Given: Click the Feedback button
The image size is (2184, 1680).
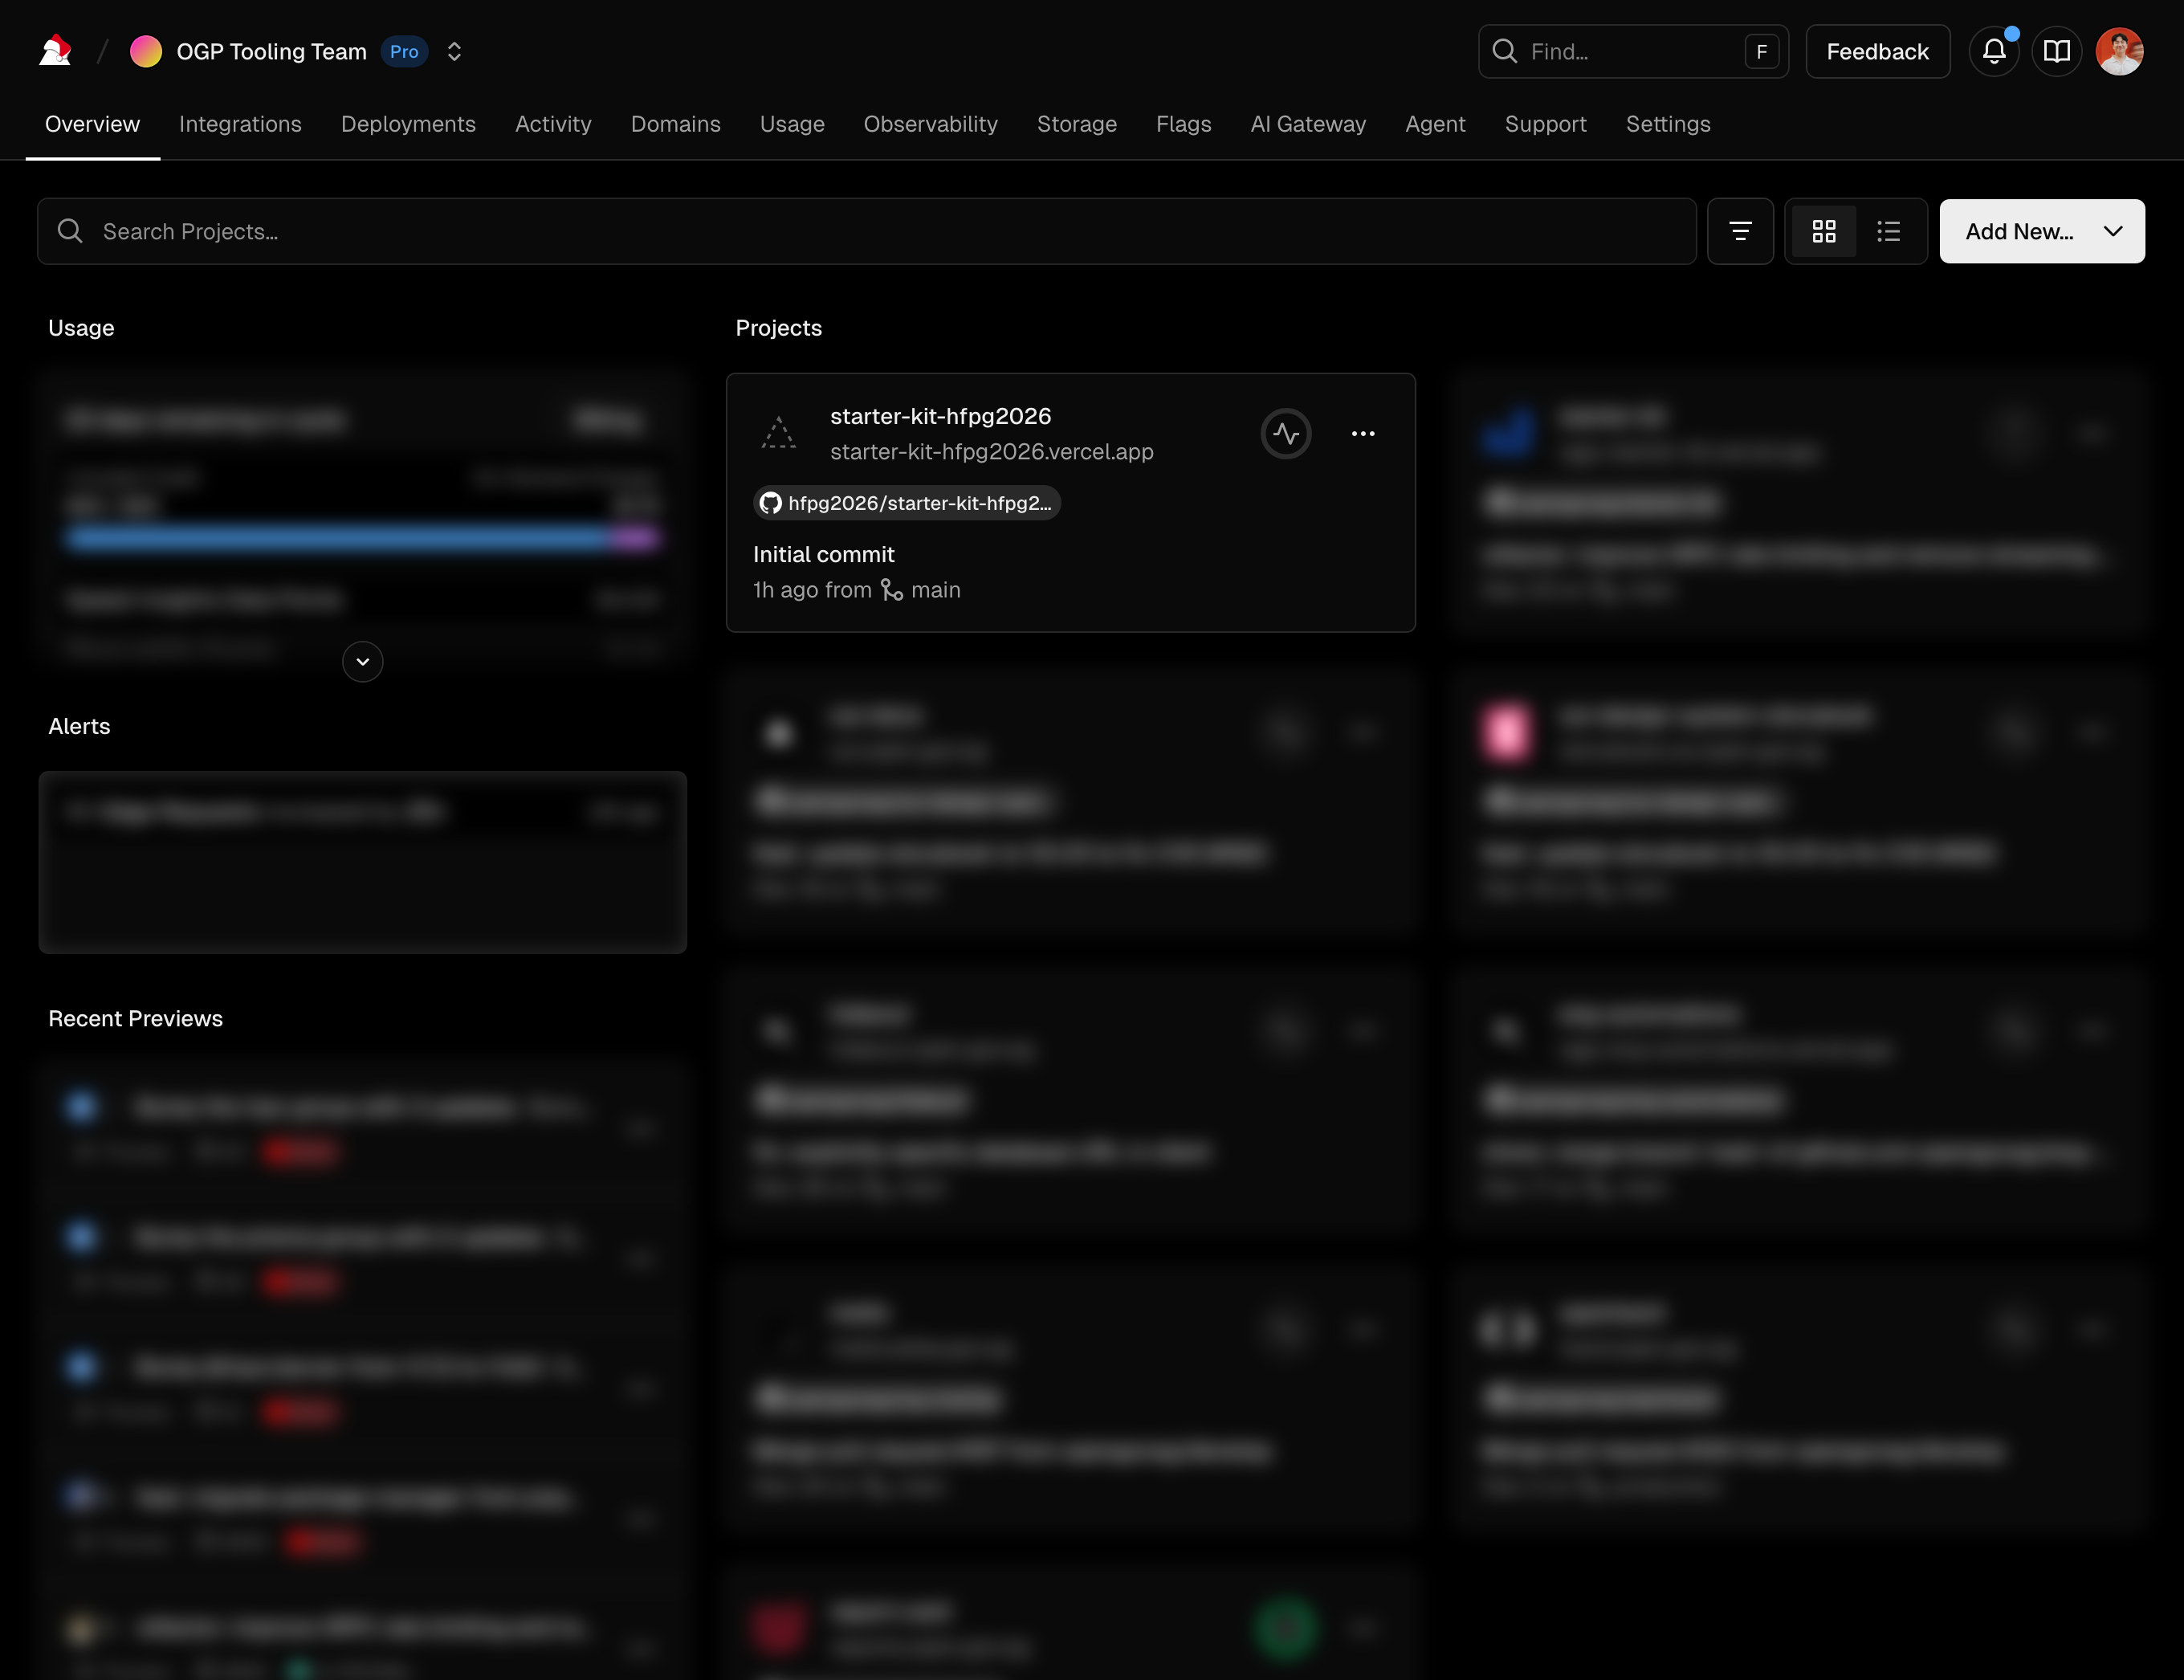Looking at the screenshot, I should (1877, 51).
